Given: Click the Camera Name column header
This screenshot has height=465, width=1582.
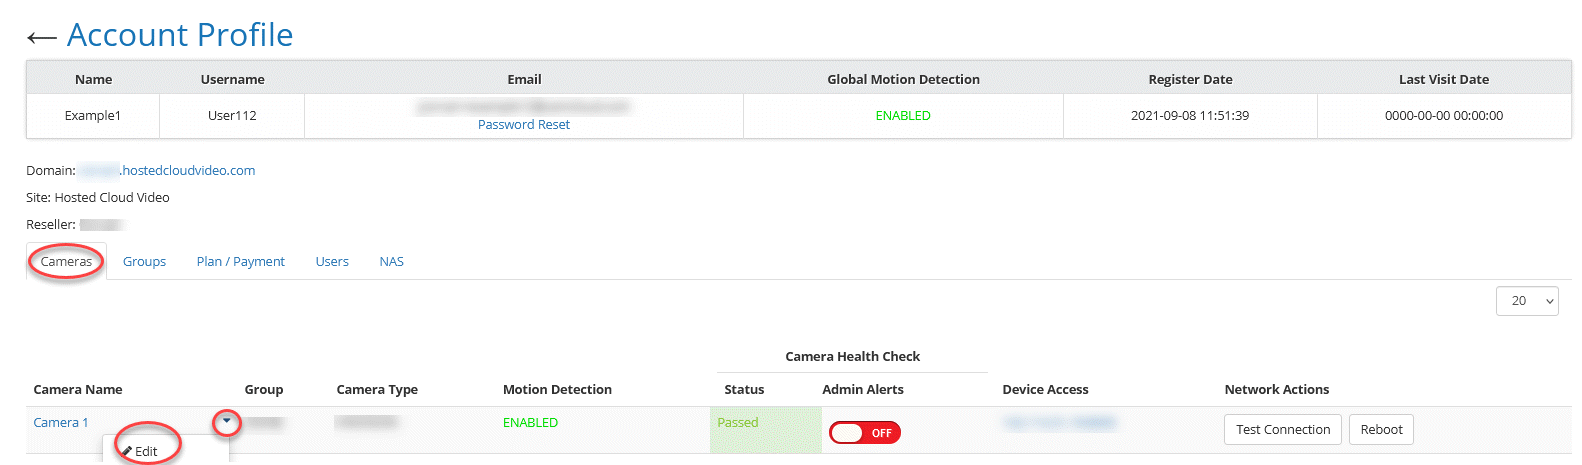Looking at the screenshot, I should (78, 390).
